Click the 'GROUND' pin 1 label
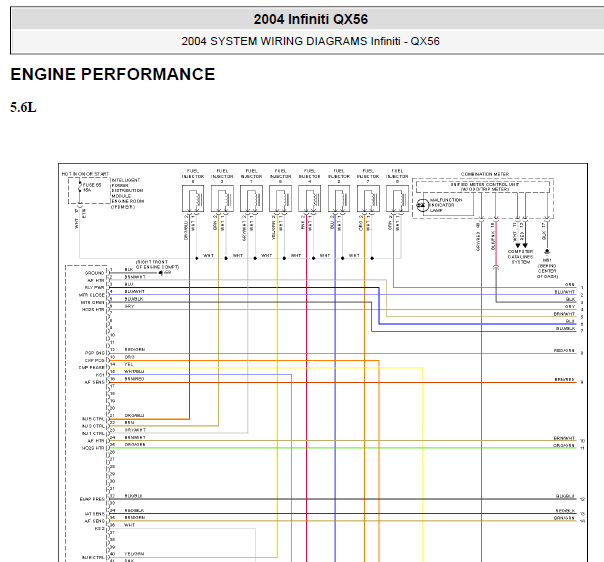Image resolution: width=604 pixels, height=562 pixels. (x=95, y=273)
